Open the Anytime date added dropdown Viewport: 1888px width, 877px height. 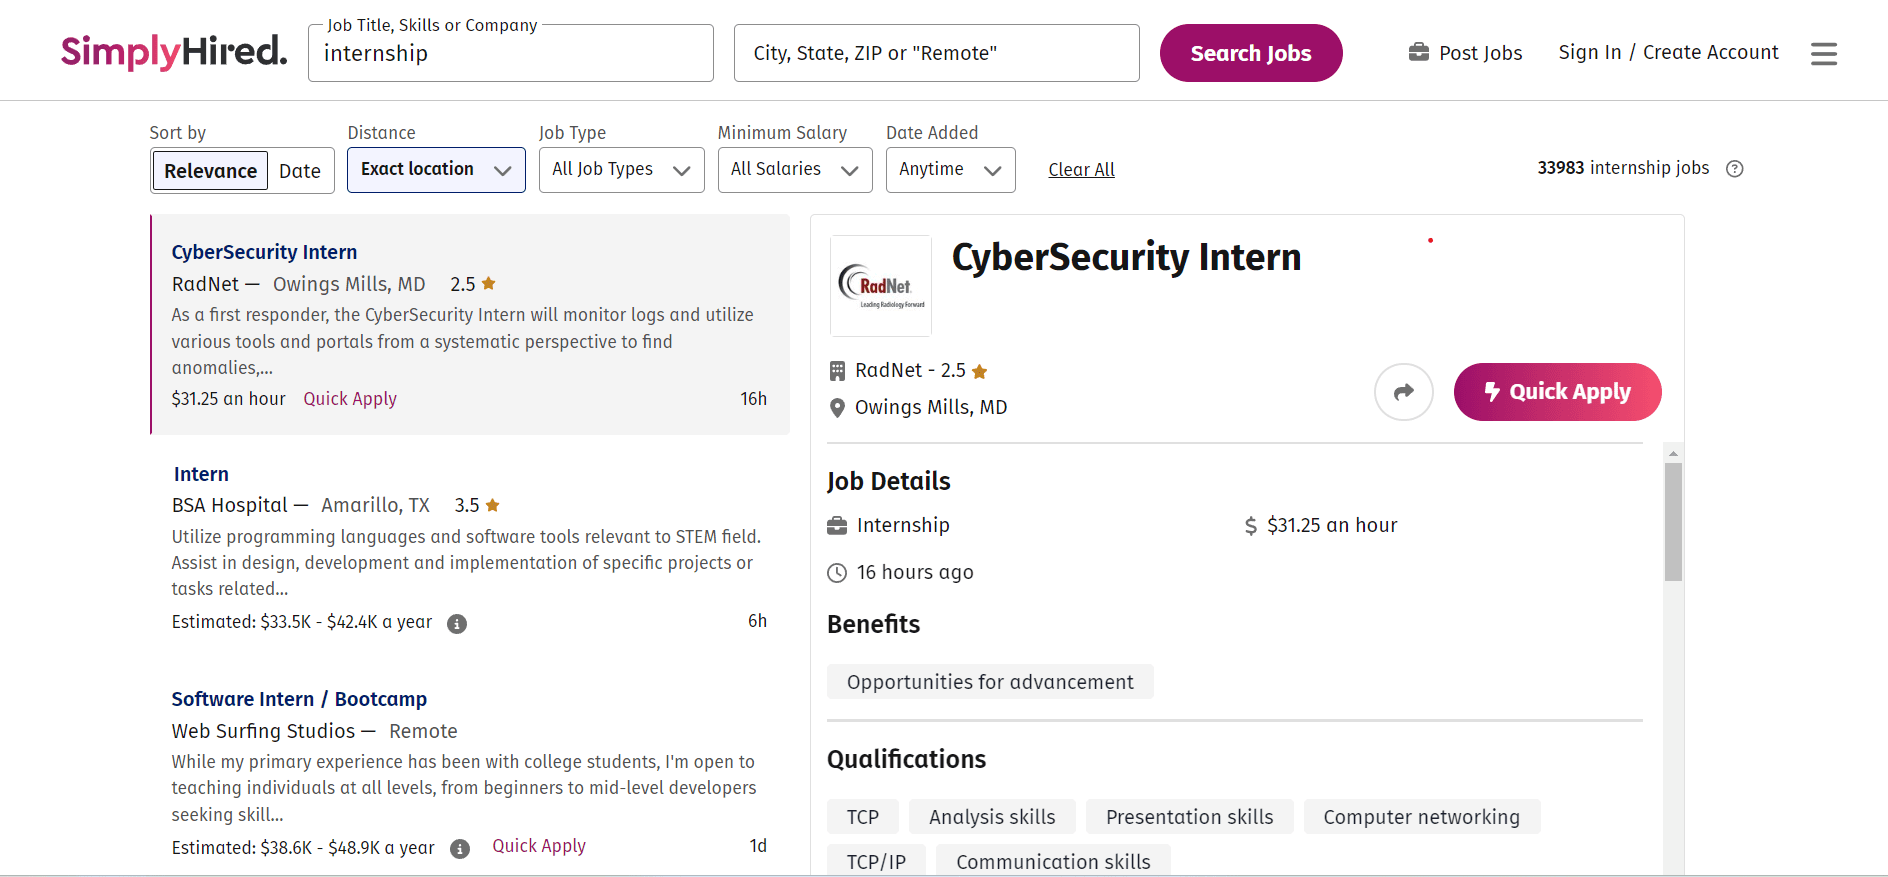[x=950, y=170]
